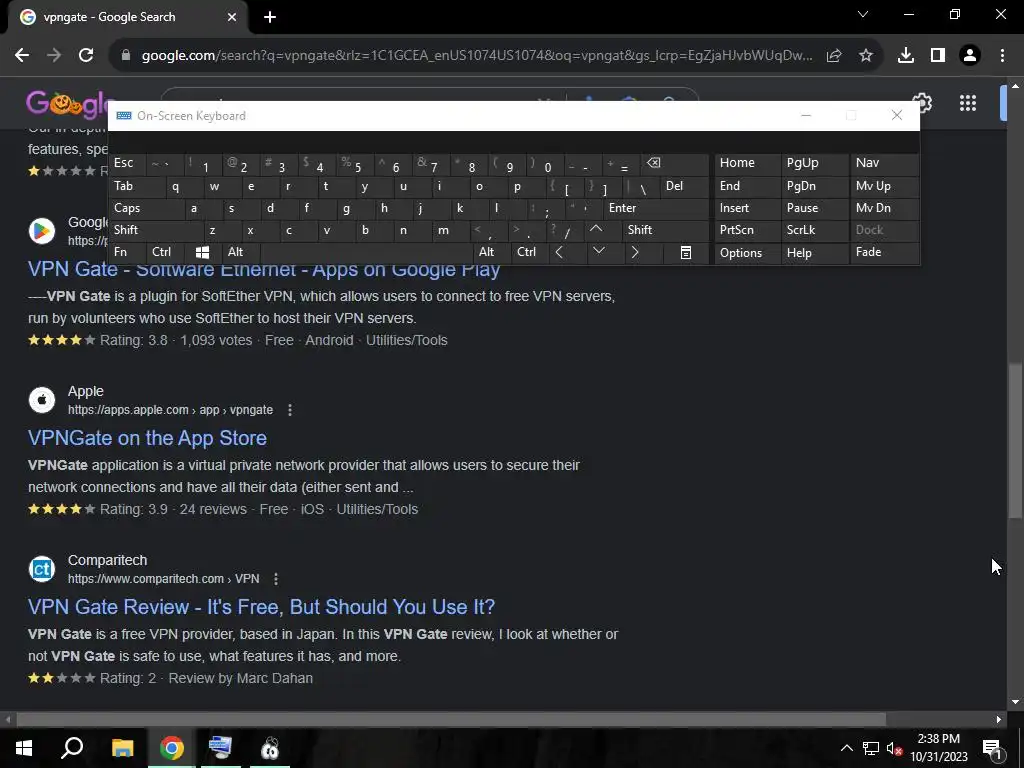The height and width of the screenshot is (768, 1024).
Task: Click the Chrome icon in the taskbar
Action: click(172, 748)
